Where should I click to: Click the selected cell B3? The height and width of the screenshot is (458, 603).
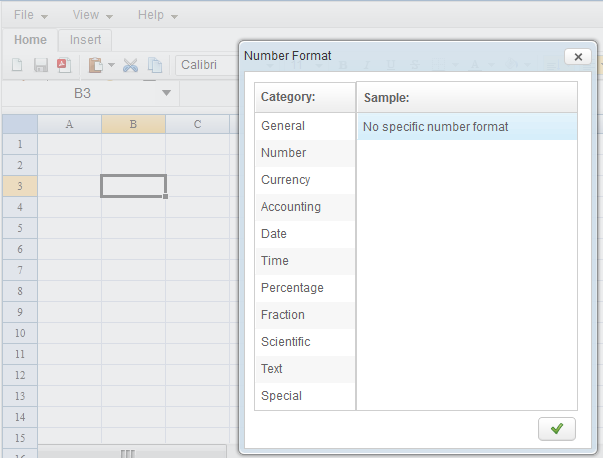pyautogui.click(x=133, y=186)
